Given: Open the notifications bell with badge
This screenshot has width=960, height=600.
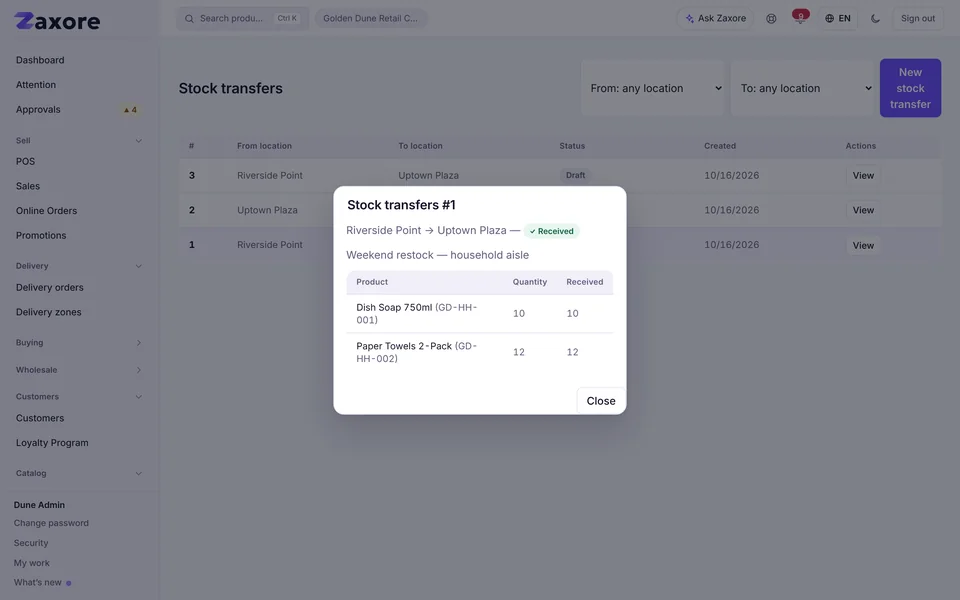Looking at the screenshot, I should coord(800,18).
